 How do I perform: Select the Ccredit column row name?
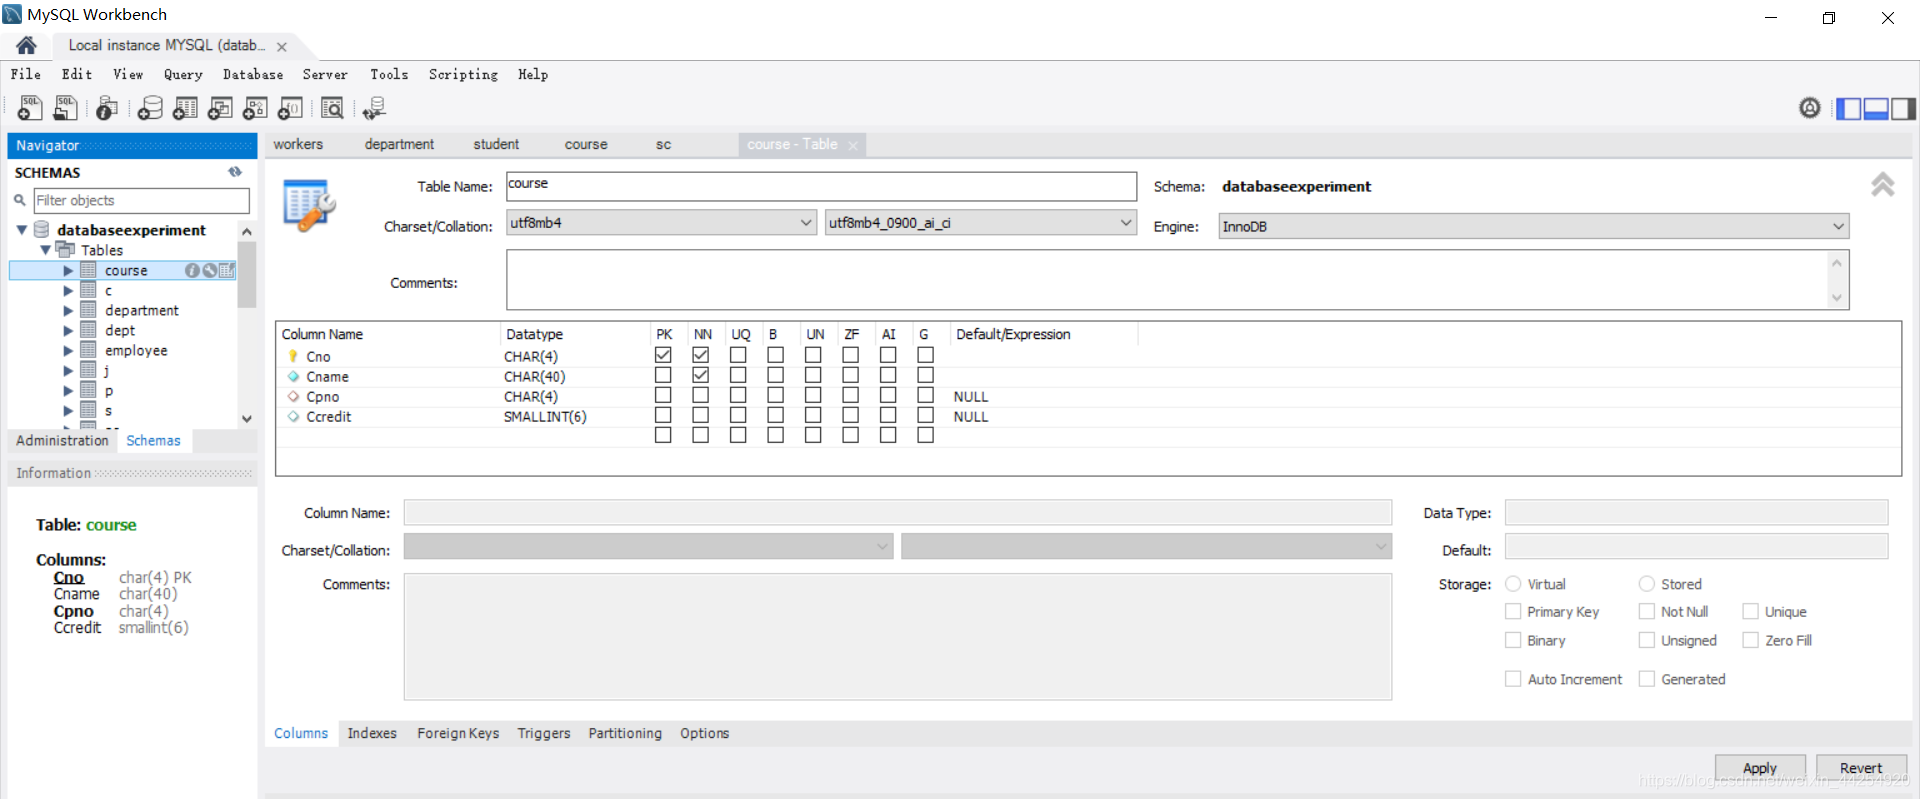328,417
